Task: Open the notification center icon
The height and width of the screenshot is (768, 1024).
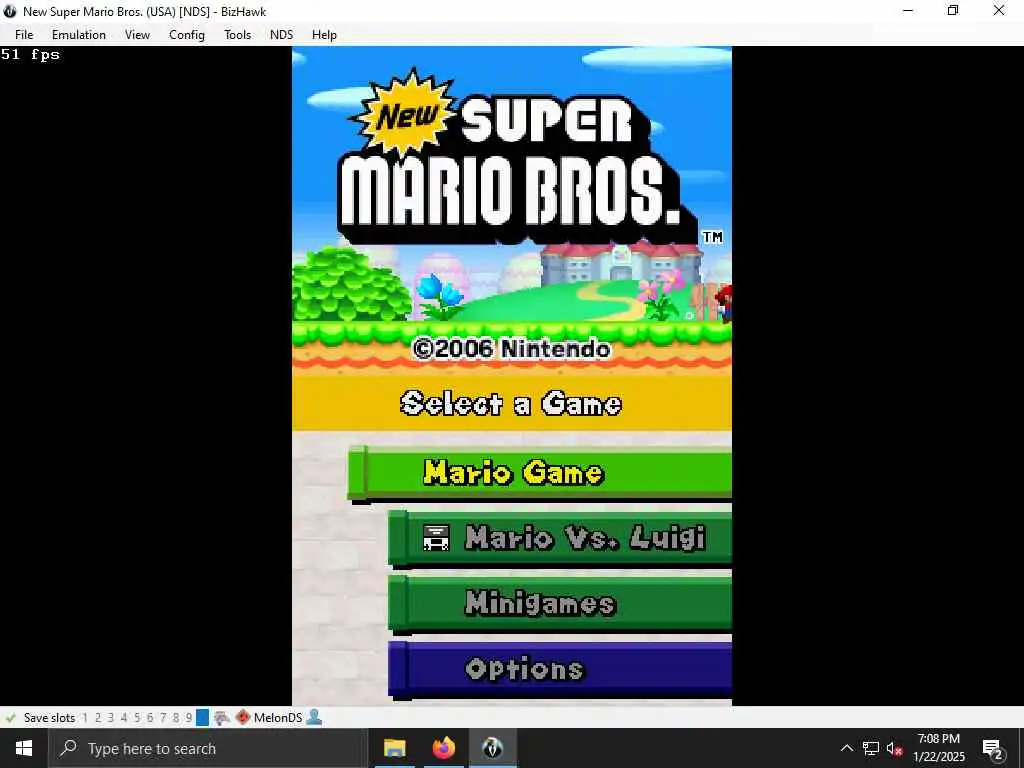Action: 993,749
